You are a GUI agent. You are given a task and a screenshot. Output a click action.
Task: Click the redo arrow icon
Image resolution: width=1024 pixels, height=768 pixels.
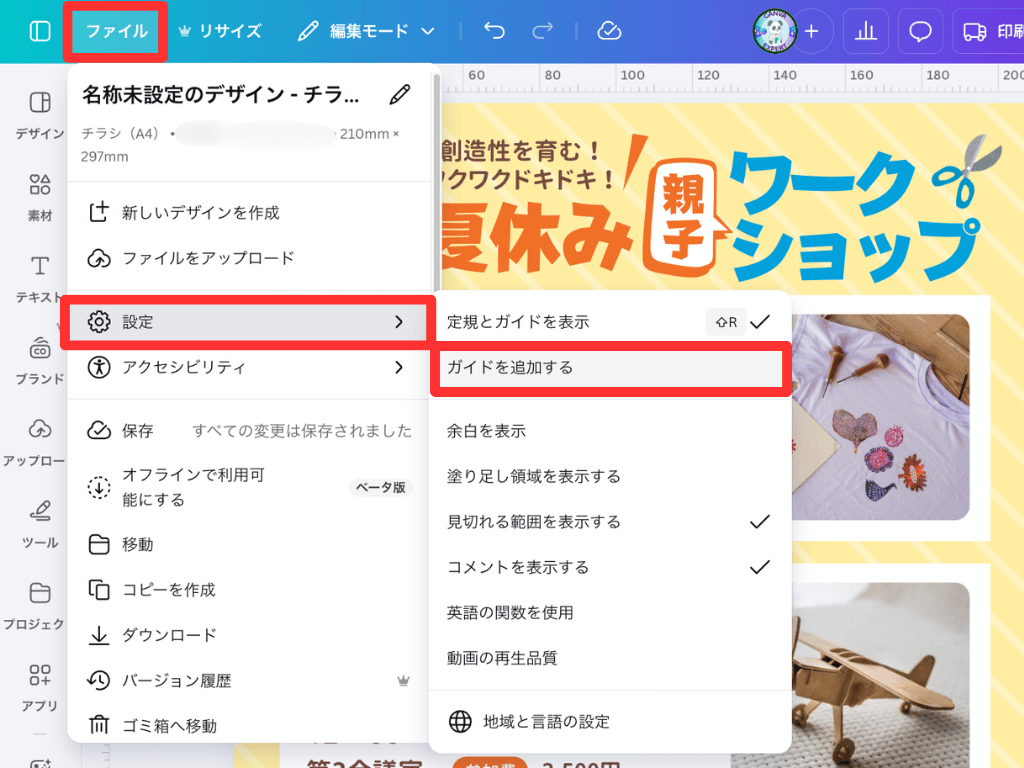tap(542, 31)
